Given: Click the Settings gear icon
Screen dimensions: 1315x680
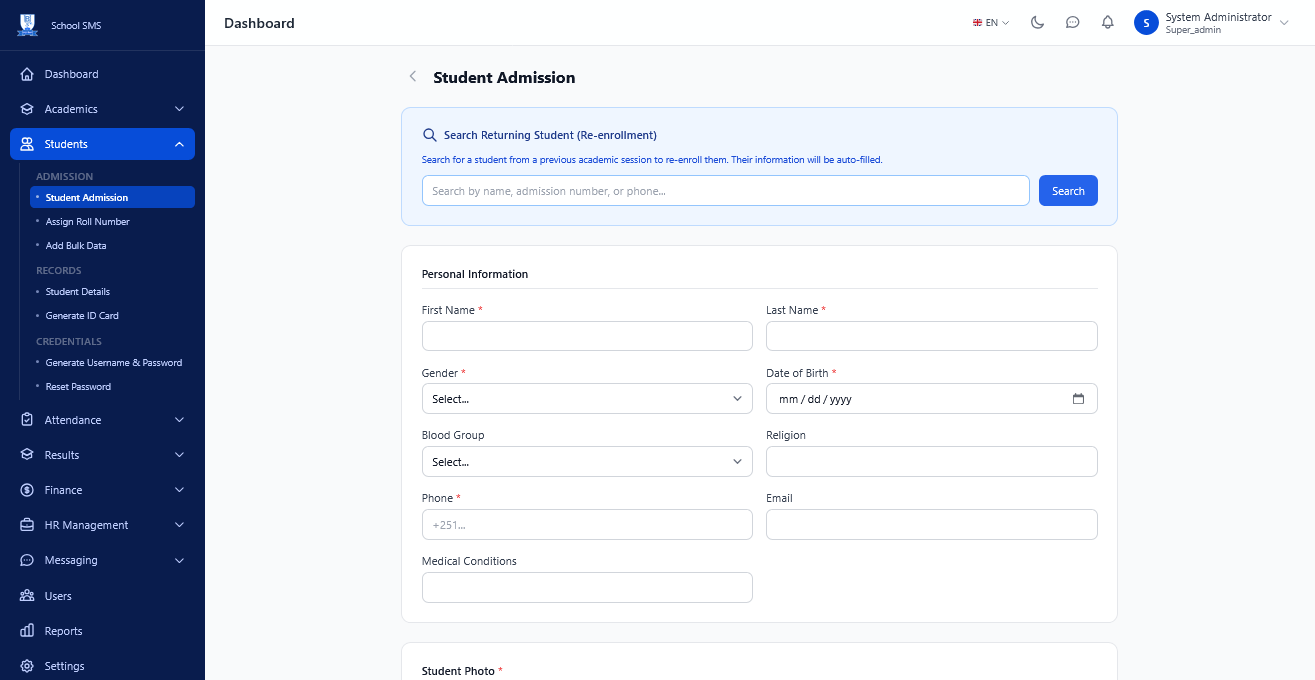Looking at the screenshot, I should pos(27,666).
